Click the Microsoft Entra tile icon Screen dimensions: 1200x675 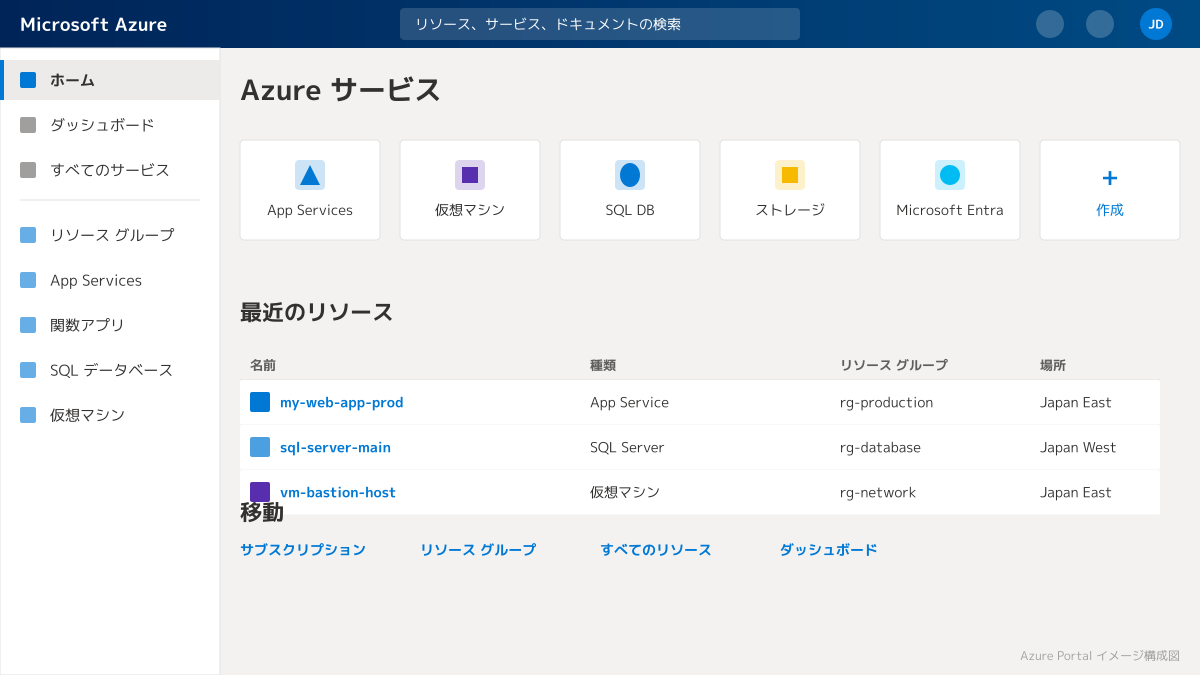point(950,175)
